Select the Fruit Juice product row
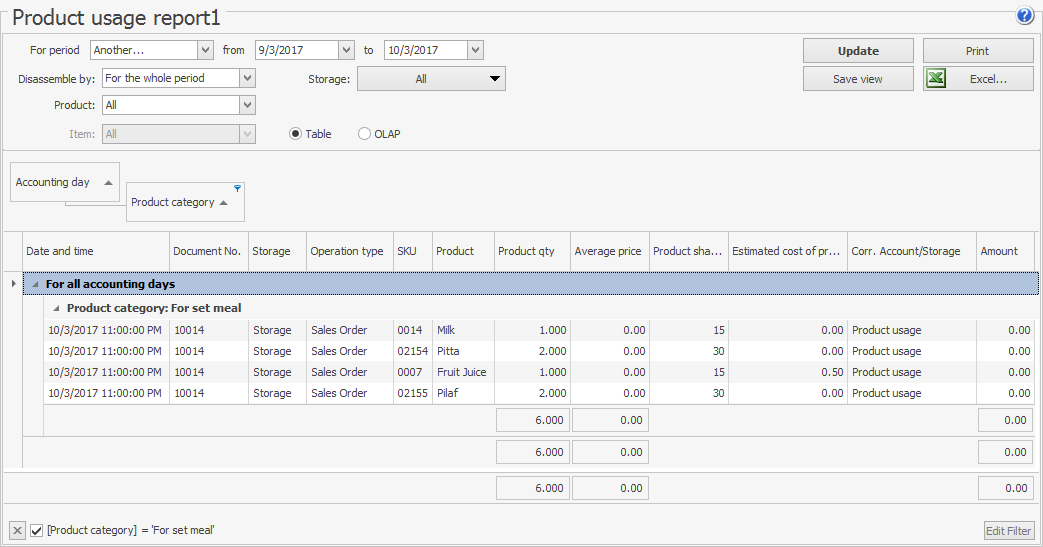This screenshot has height=547, width=1043. point(461,372)
